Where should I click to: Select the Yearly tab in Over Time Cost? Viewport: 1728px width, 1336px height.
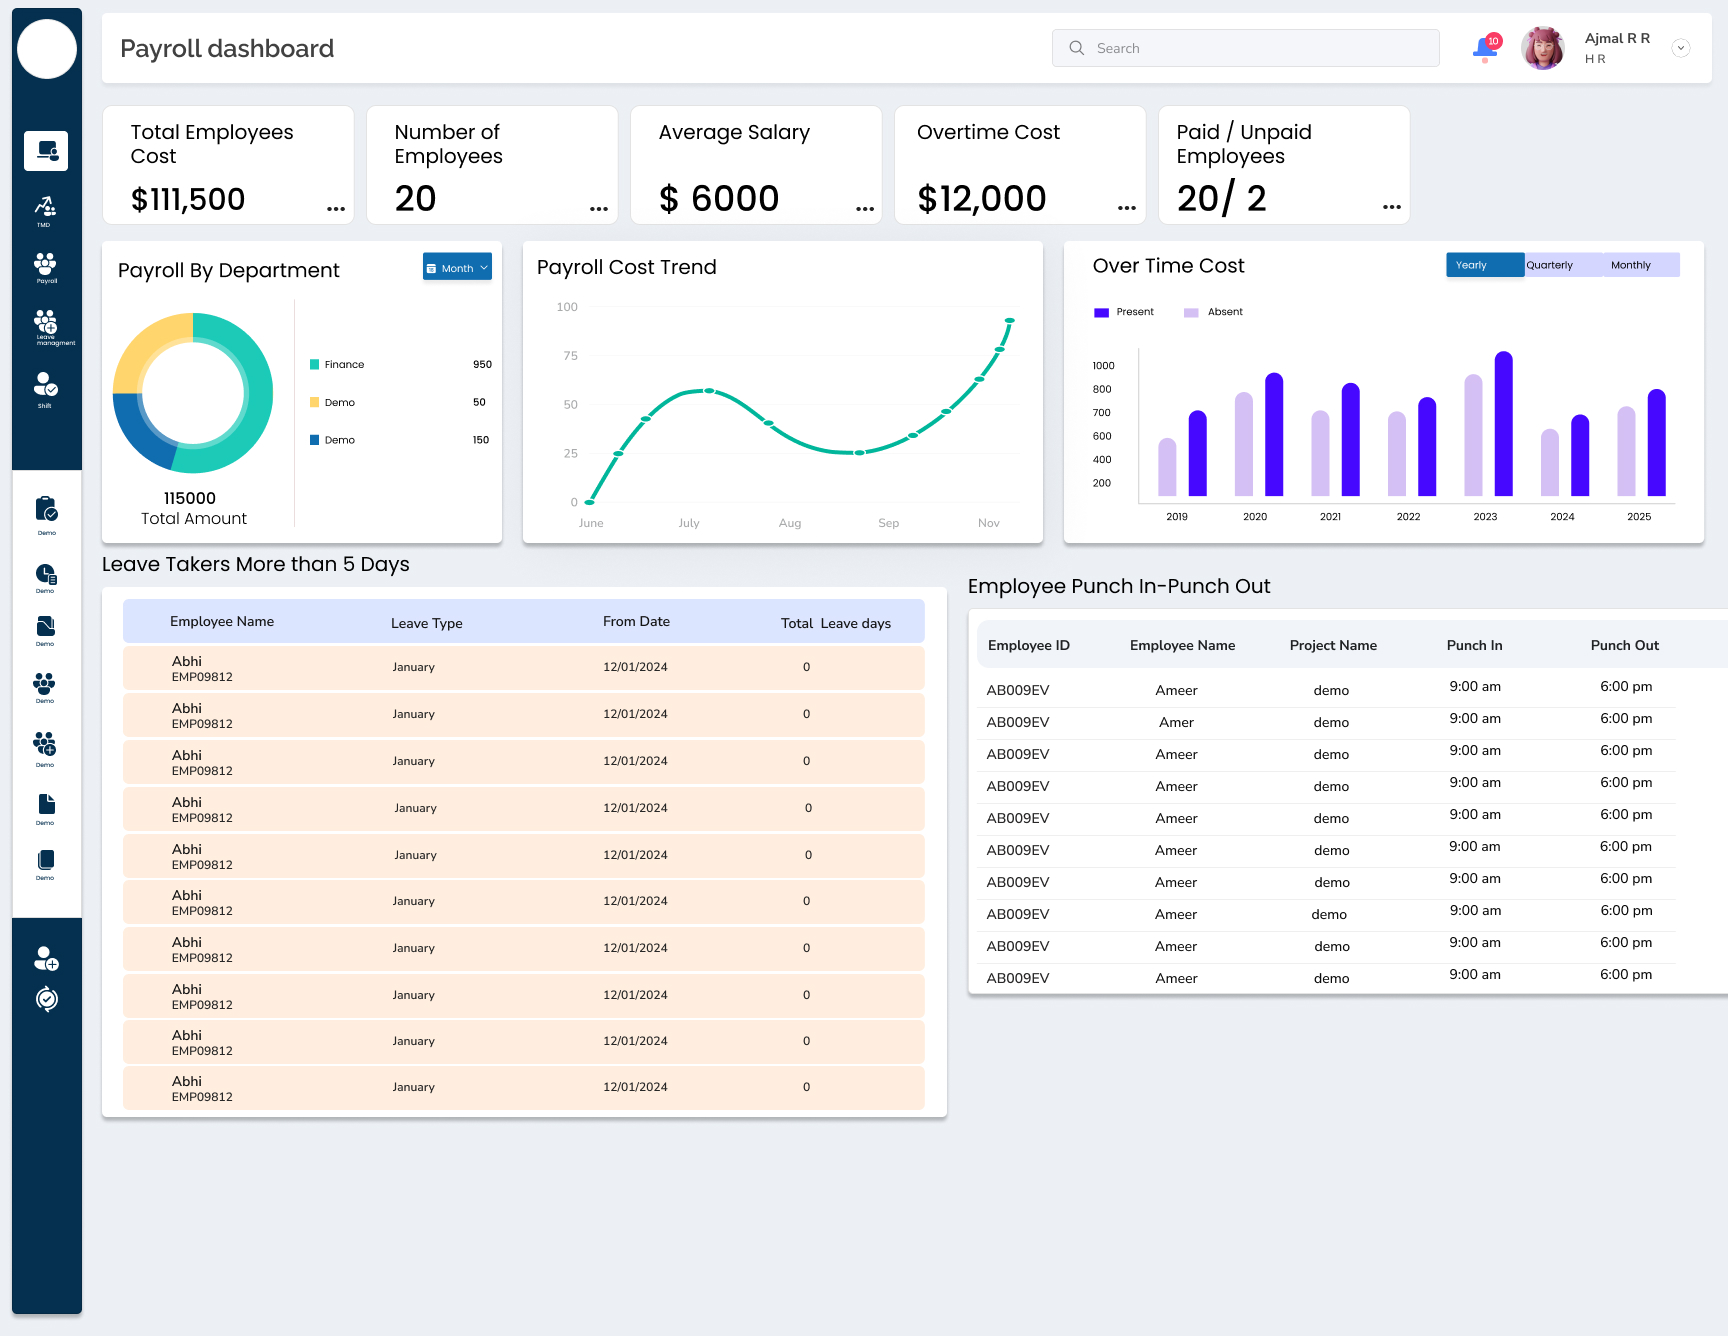coord(1485,265)
